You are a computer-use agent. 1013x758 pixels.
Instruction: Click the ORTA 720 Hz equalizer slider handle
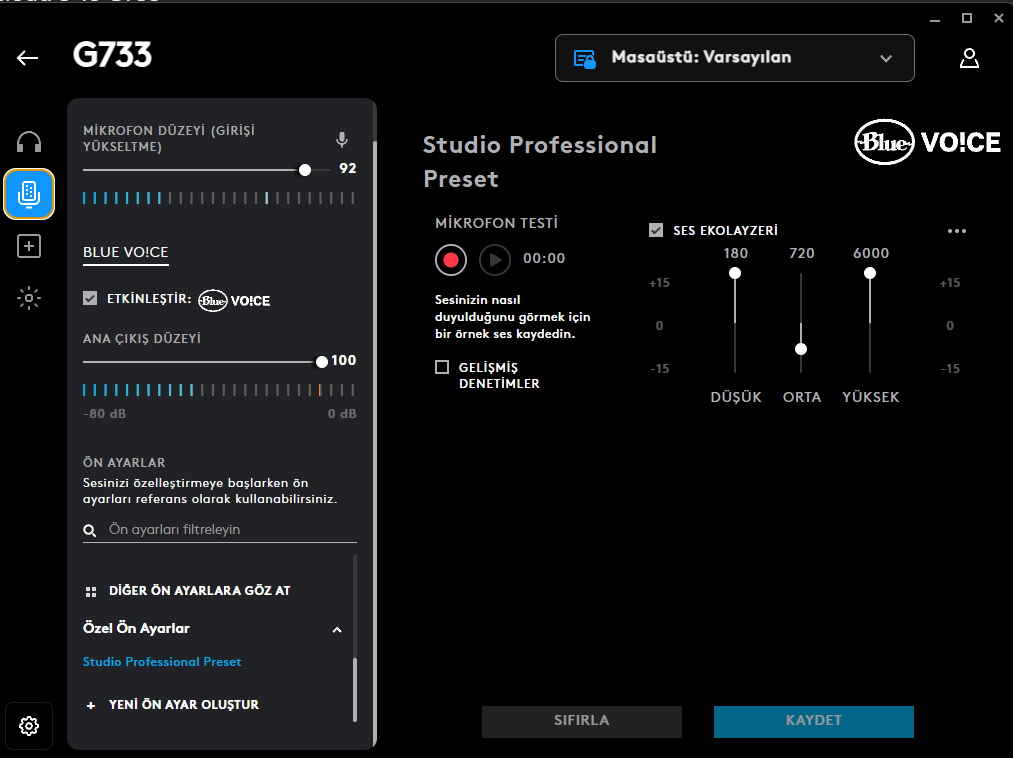click(801, 350)
